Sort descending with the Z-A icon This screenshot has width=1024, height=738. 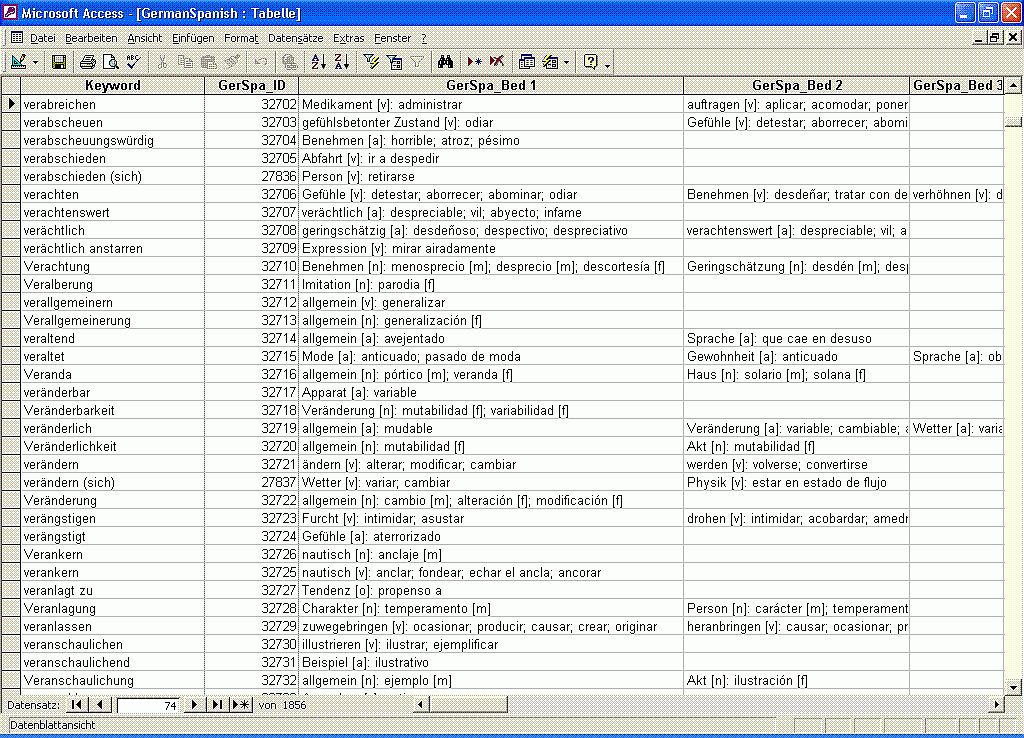341,62
